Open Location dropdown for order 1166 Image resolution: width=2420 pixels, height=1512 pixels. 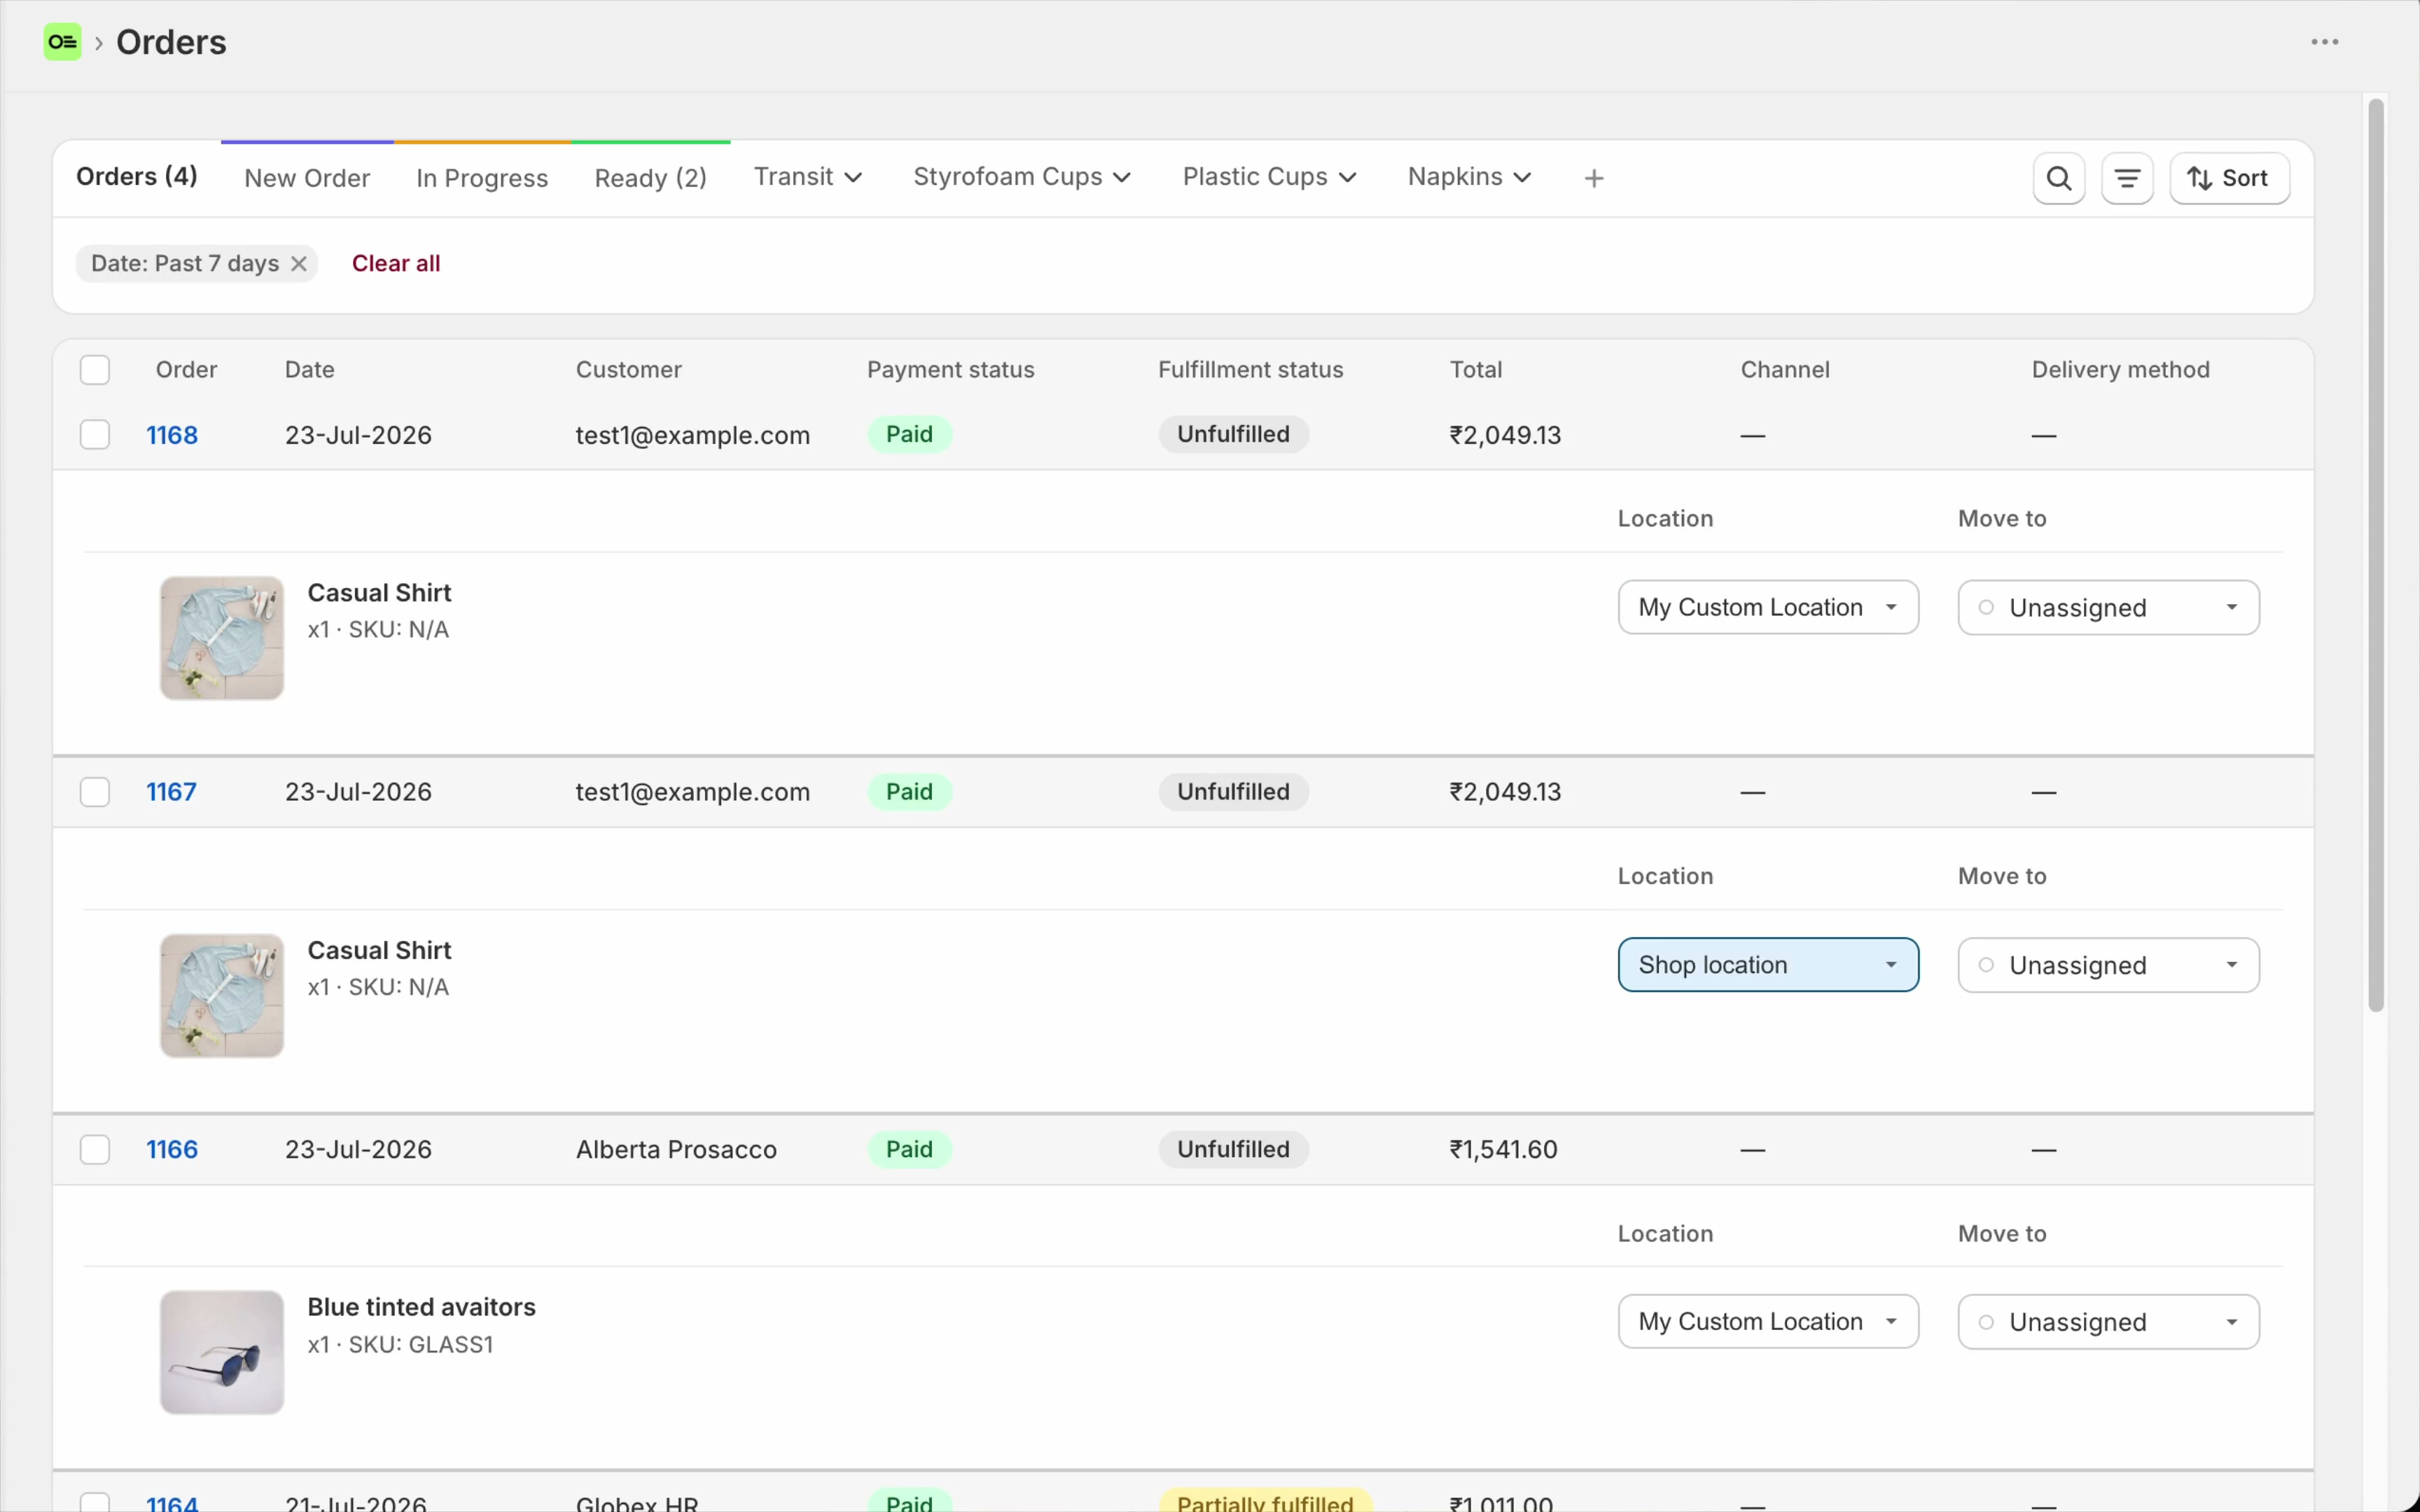pos(1768,1322)
